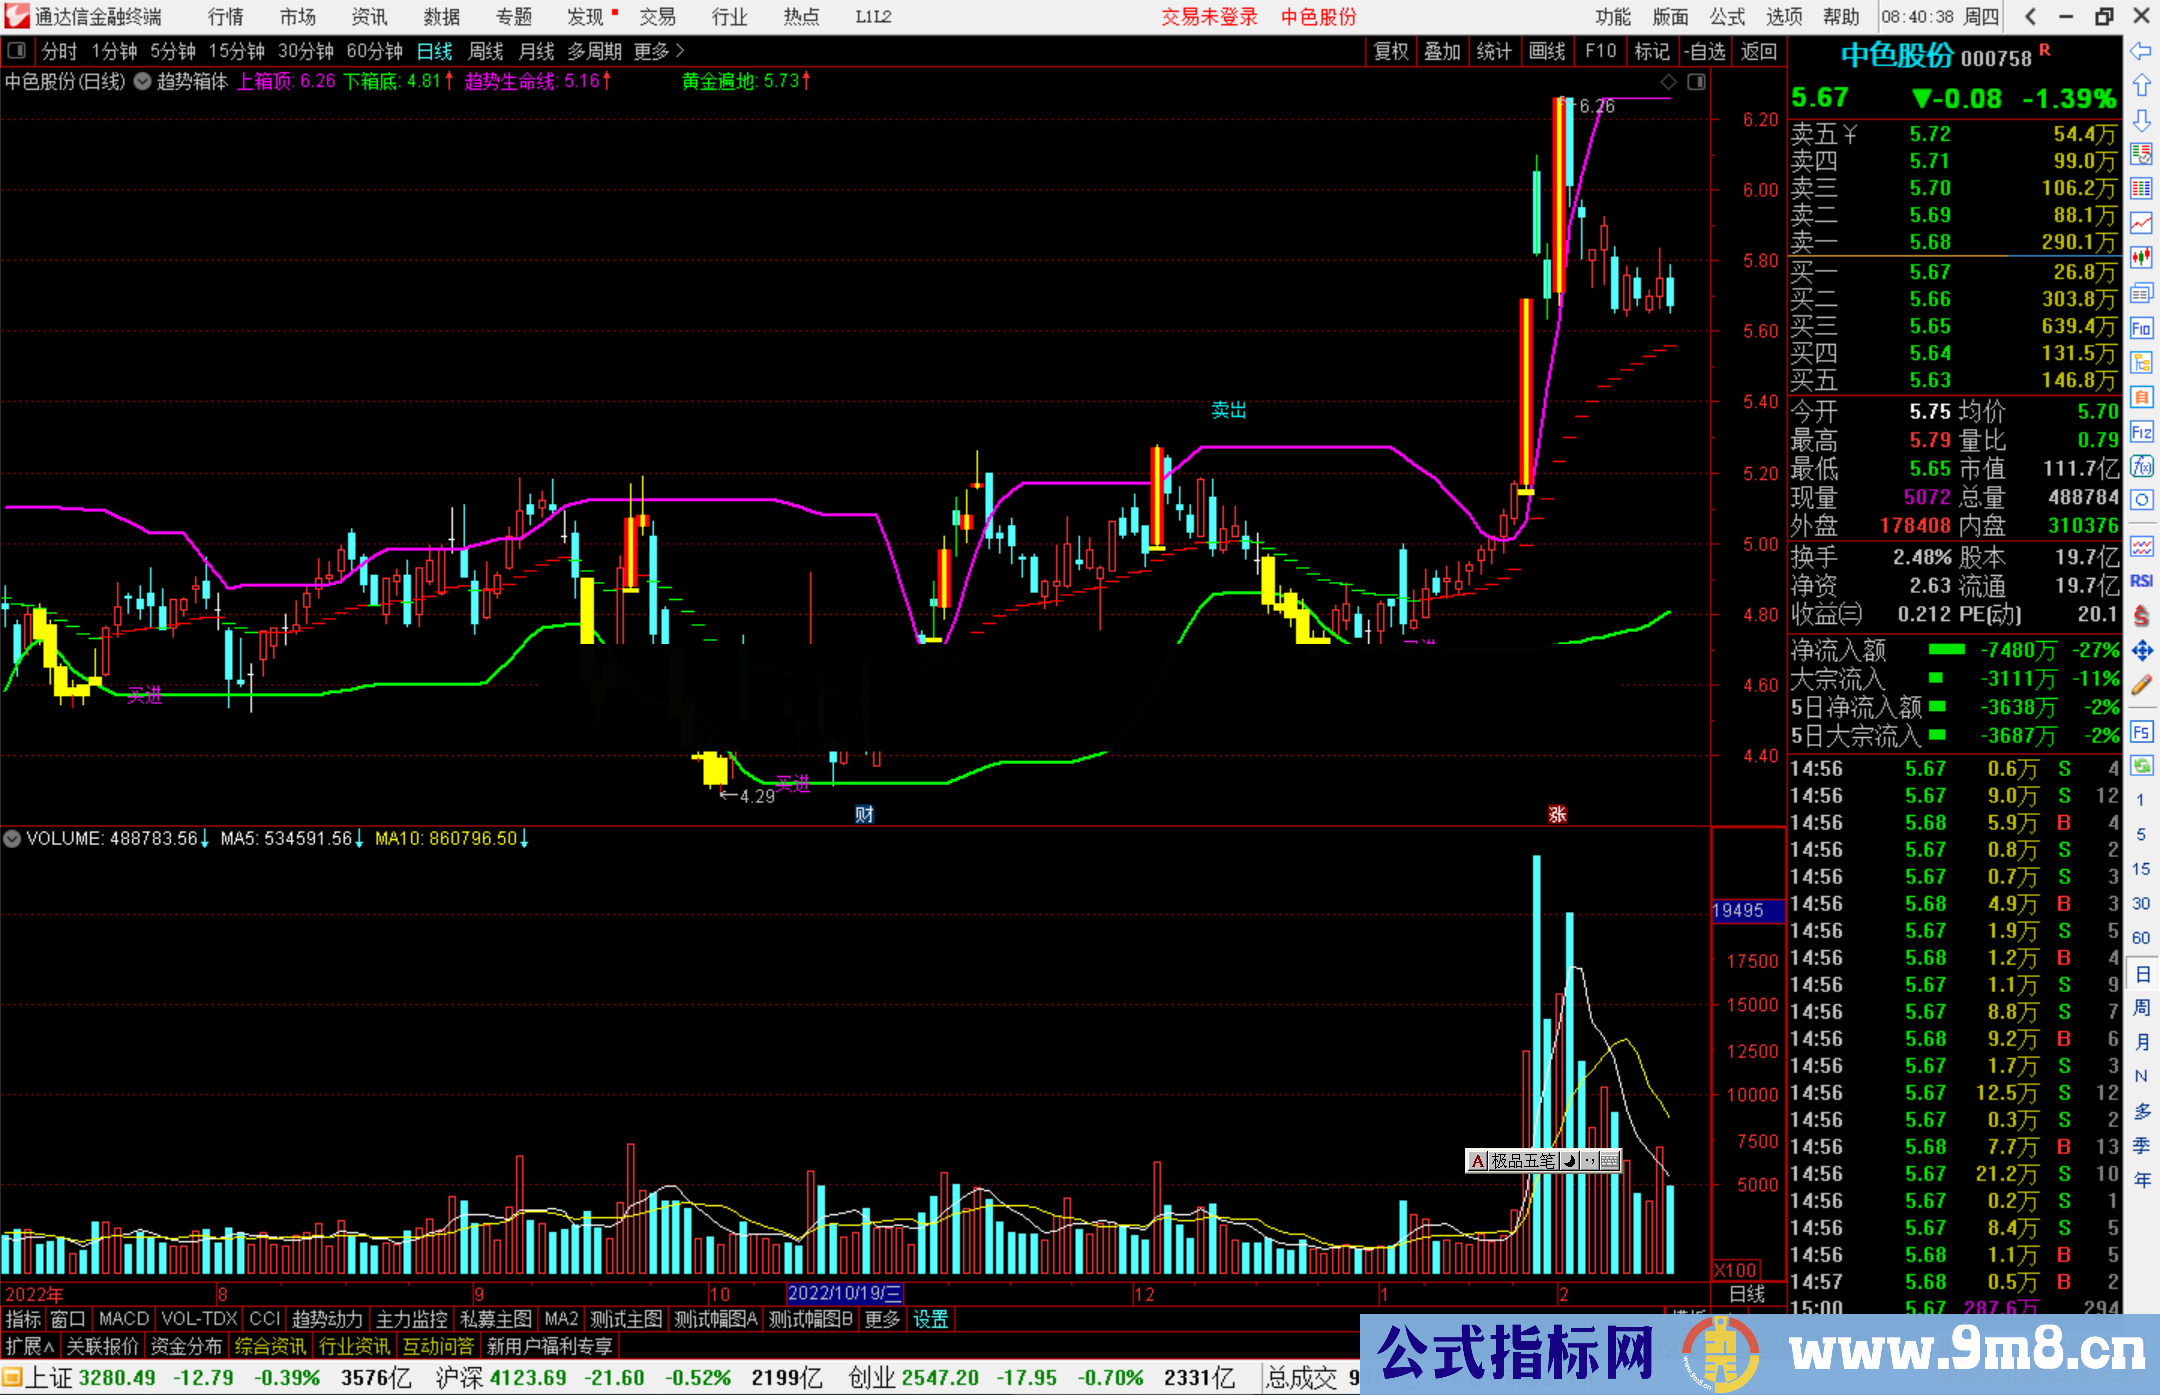Click the RSI indicator icon in sidebar
Image resolution: width=2160 pixels, height=1395 pixels.
coord(2141,581)
